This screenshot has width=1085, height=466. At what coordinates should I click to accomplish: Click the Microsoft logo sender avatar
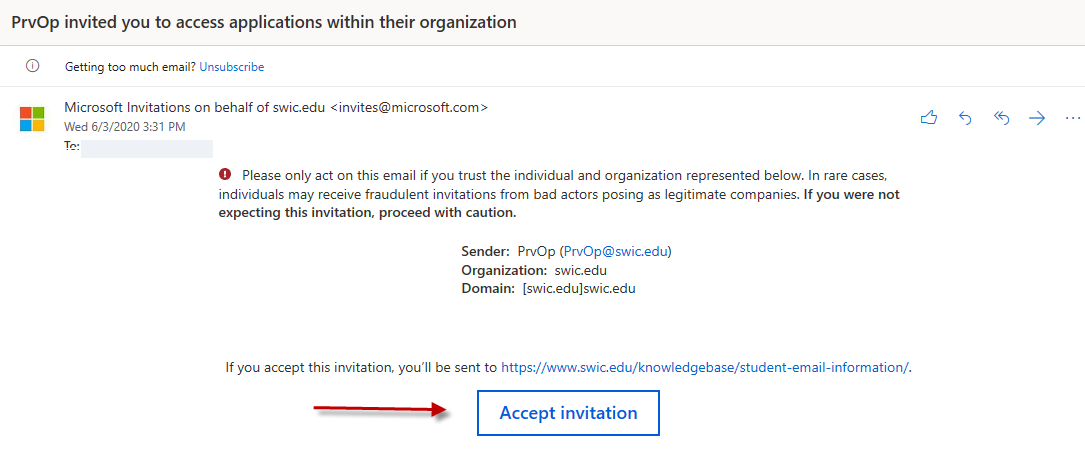click(x=32, y=119)
